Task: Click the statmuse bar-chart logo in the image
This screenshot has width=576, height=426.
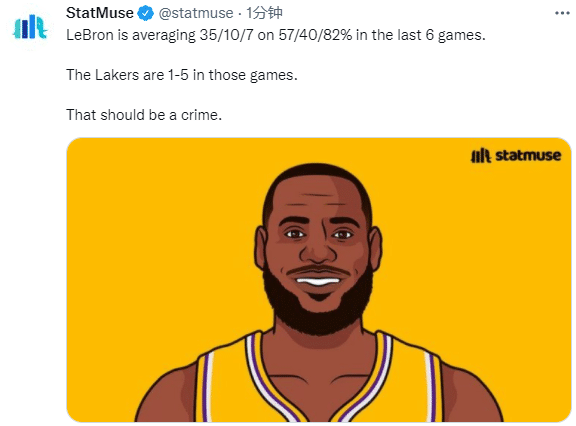Action: (480, 156)
